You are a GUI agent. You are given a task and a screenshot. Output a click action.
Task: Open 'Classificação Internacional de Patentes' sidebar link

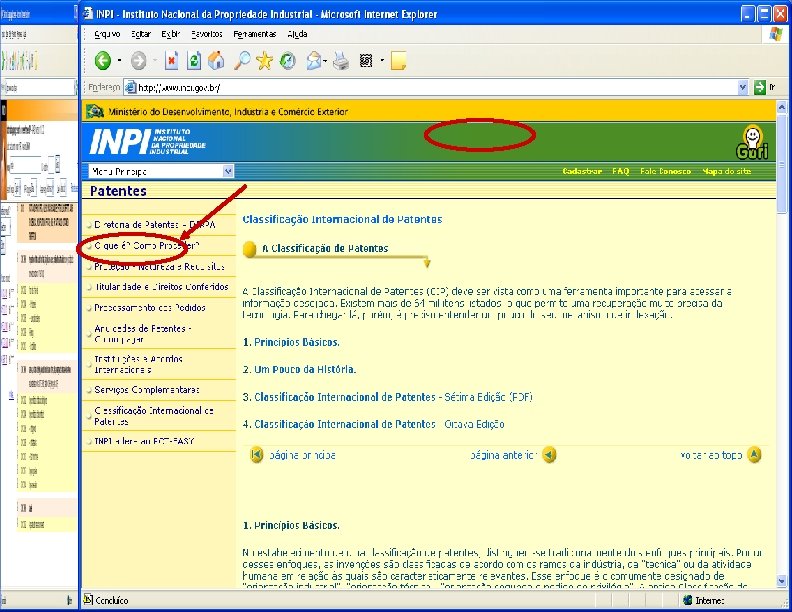pyautogui.click(x=154, y=416)
